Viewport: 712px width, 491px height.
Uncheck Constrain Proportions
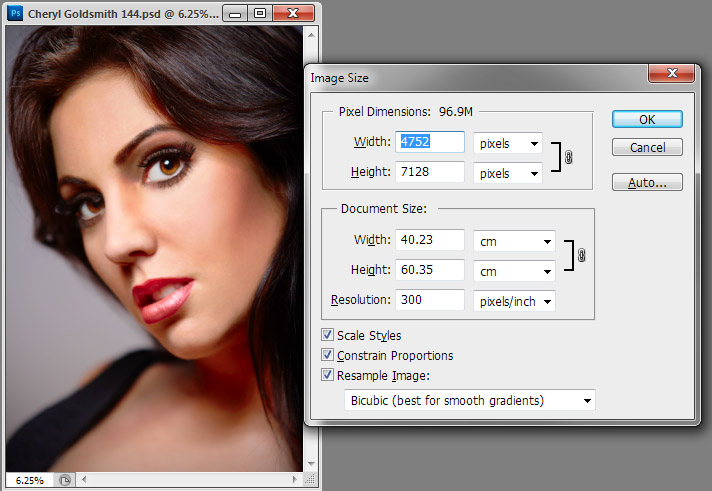(x=327, y=355)
